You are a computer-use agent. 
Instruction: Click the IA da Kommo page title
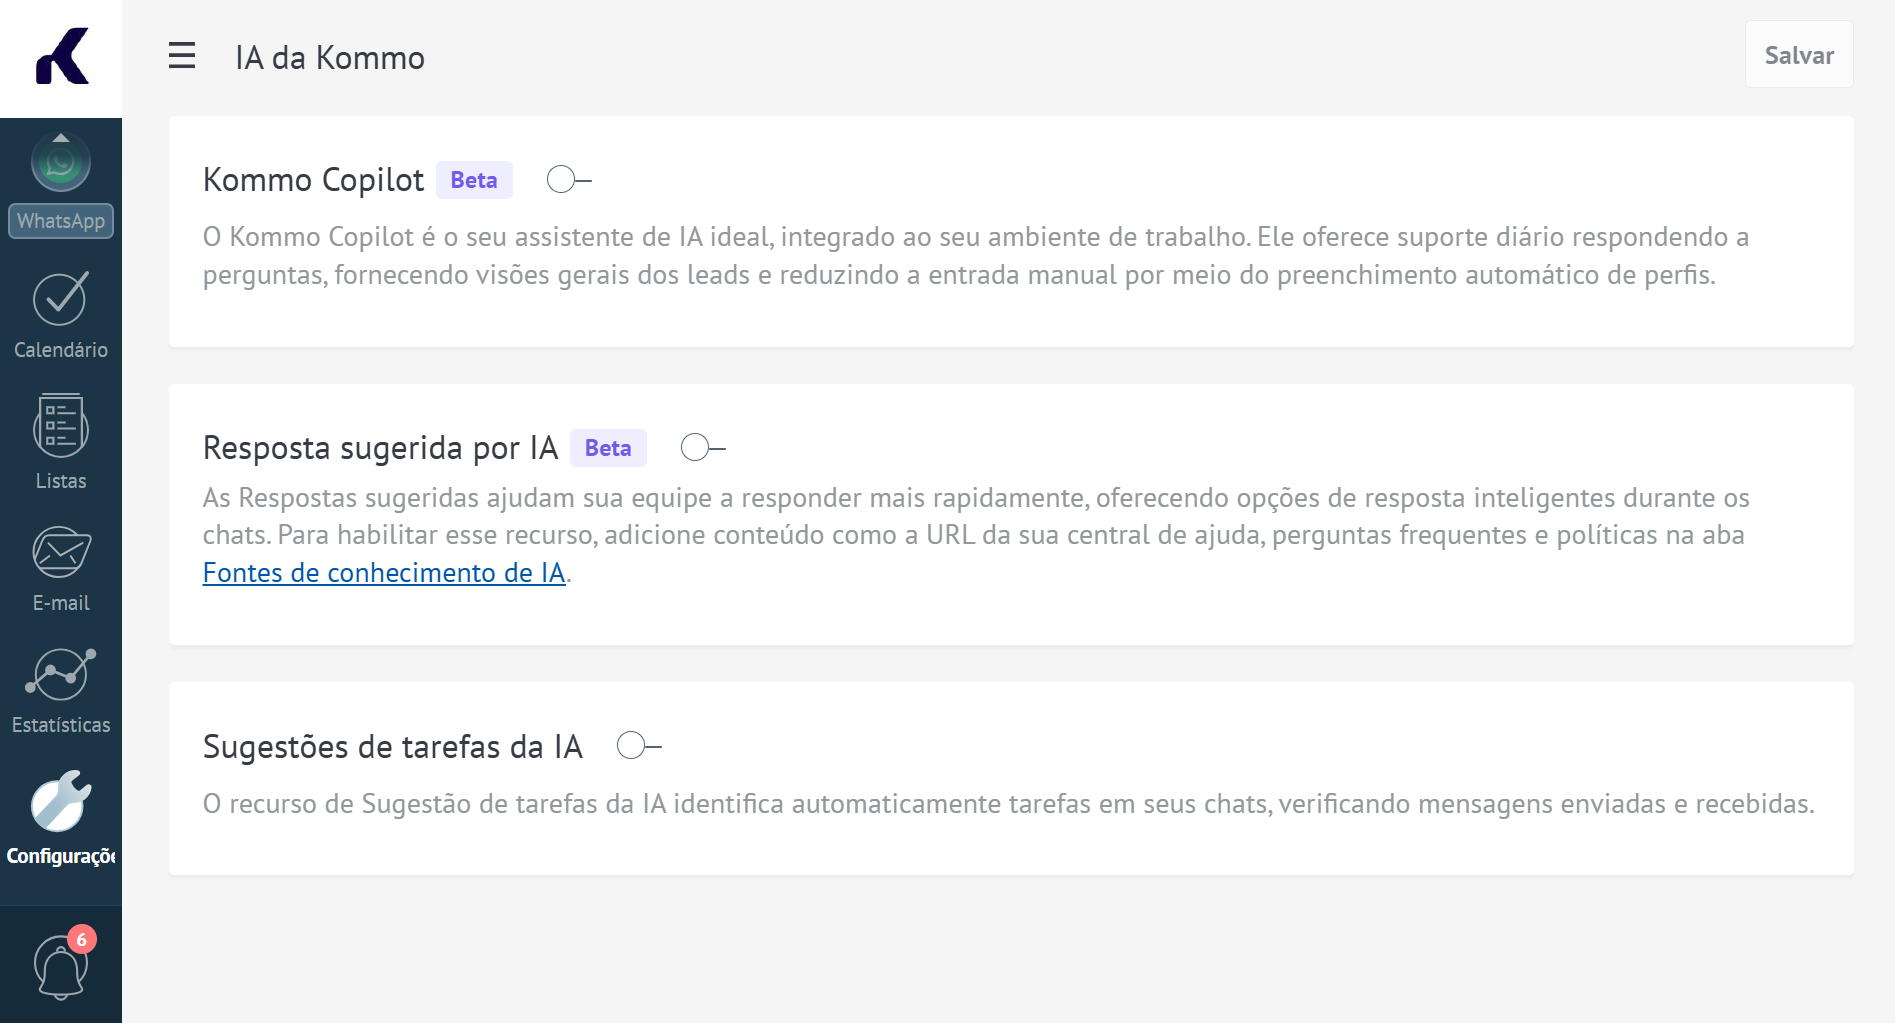tap(330, 58)
